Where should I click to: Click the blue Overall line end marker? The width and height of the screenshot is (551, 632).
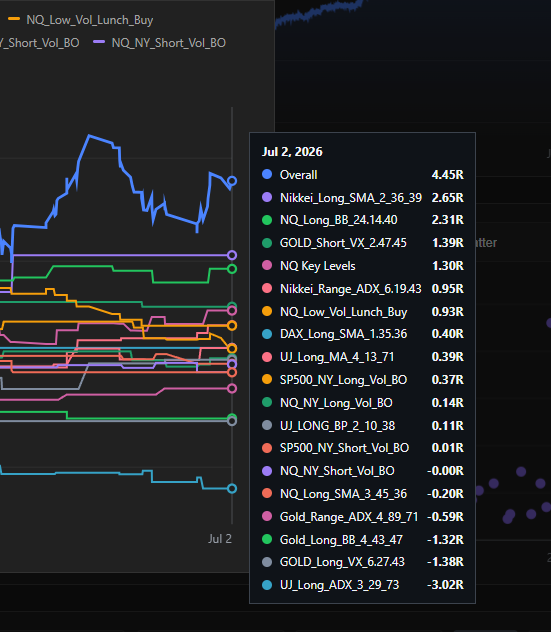(x=232, y=181)
